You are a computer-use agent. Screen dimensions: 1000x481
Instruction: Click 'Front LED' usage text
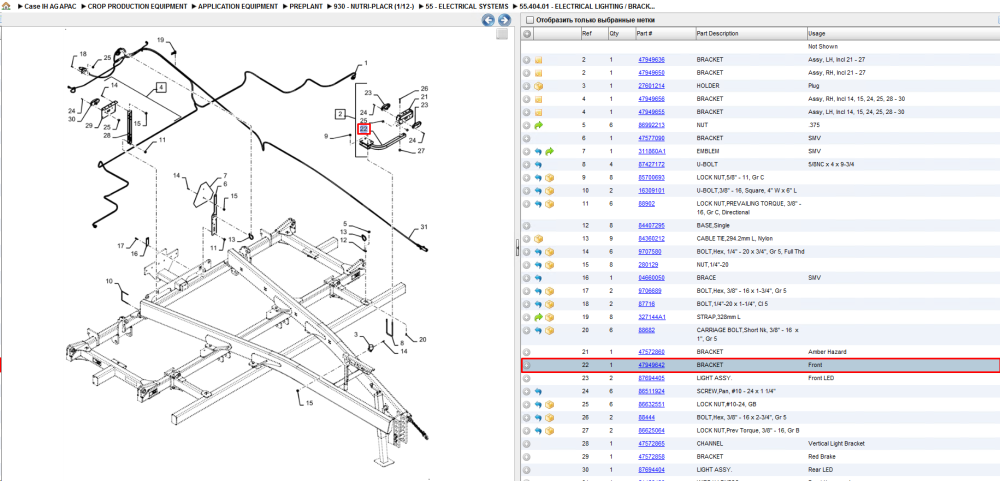pos(821,378)
